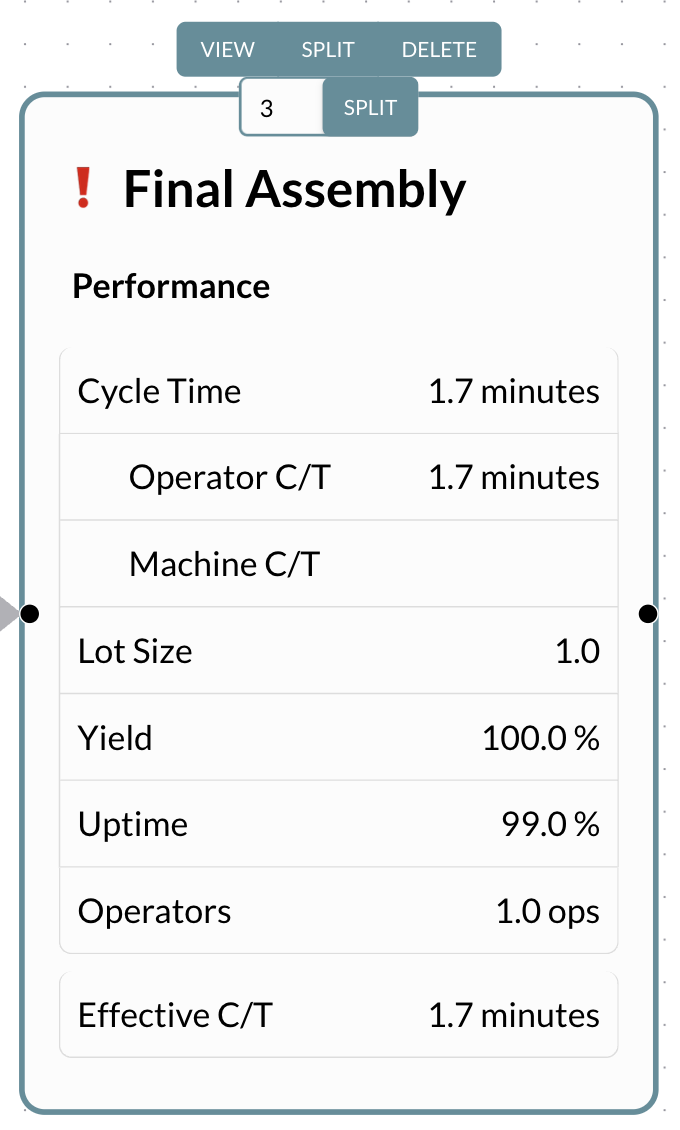Click the Lot Size value 1.0

point(577,652)
